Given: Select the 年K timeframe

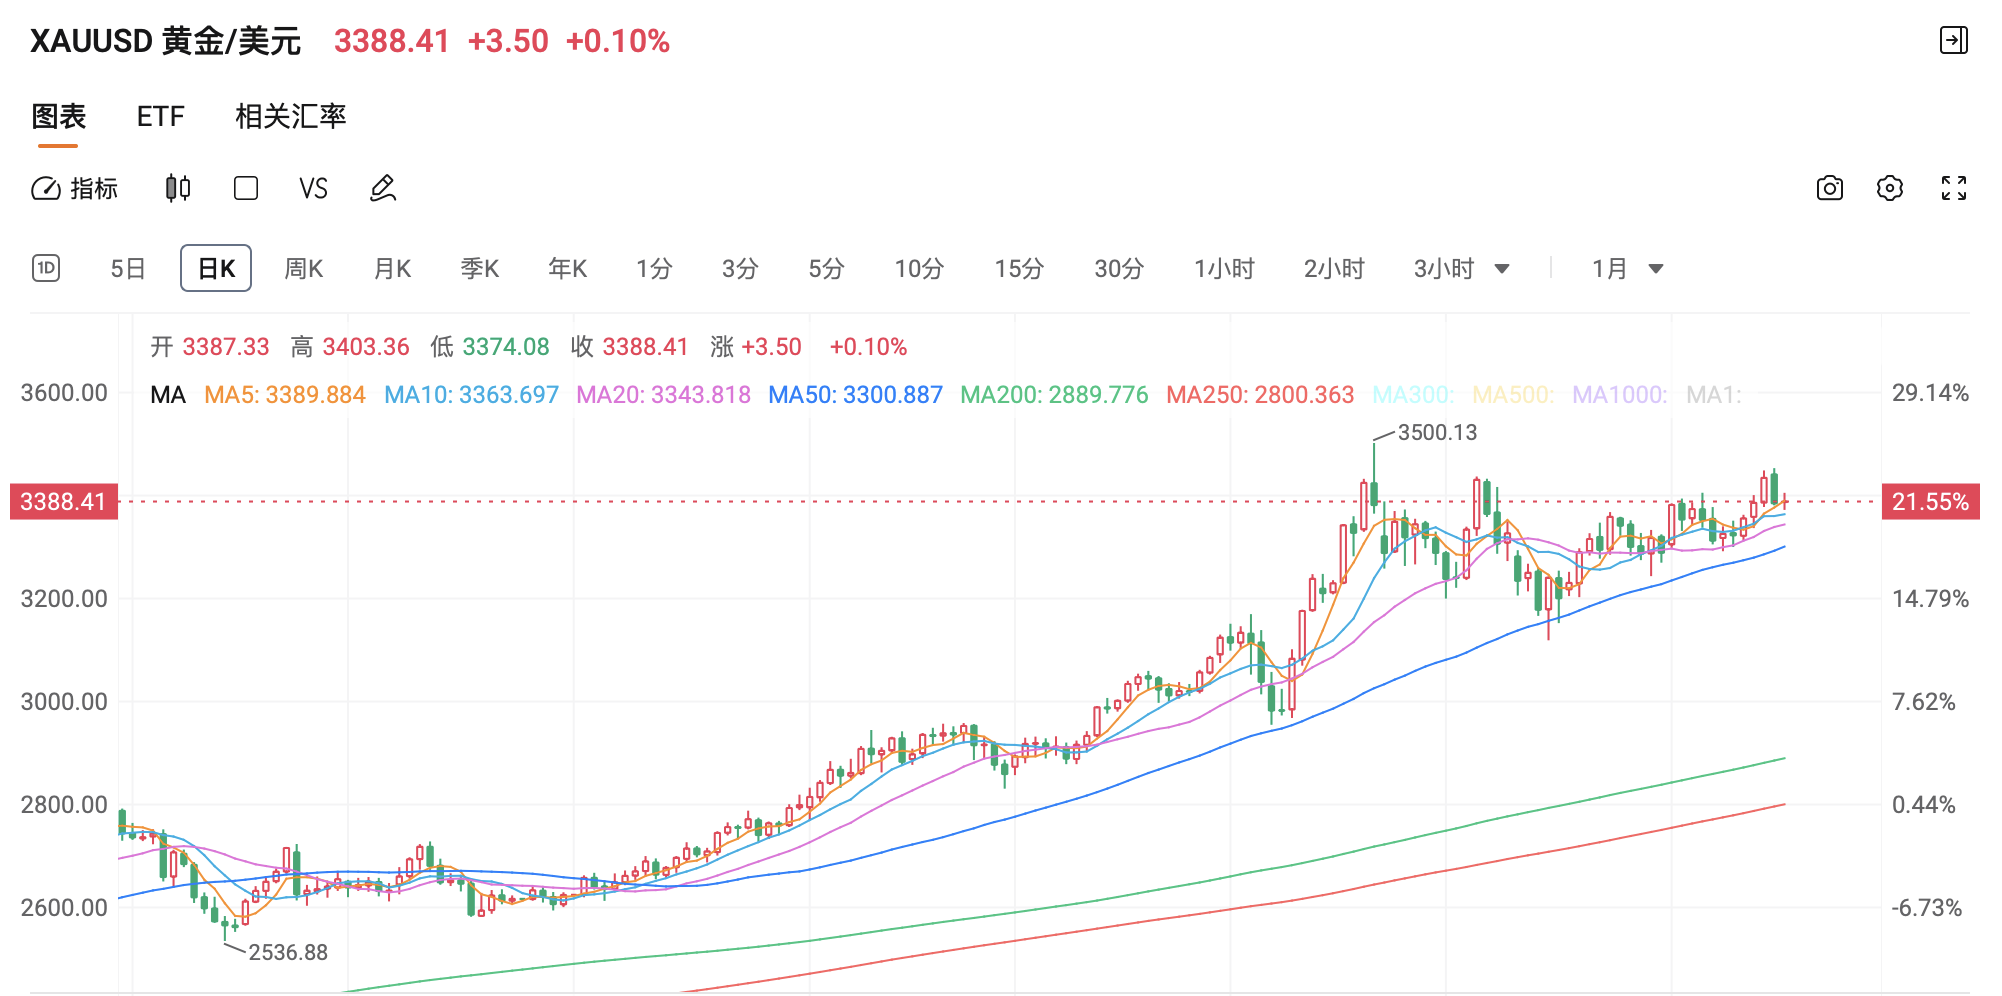Looking at the screenshot, I should 568,268.
